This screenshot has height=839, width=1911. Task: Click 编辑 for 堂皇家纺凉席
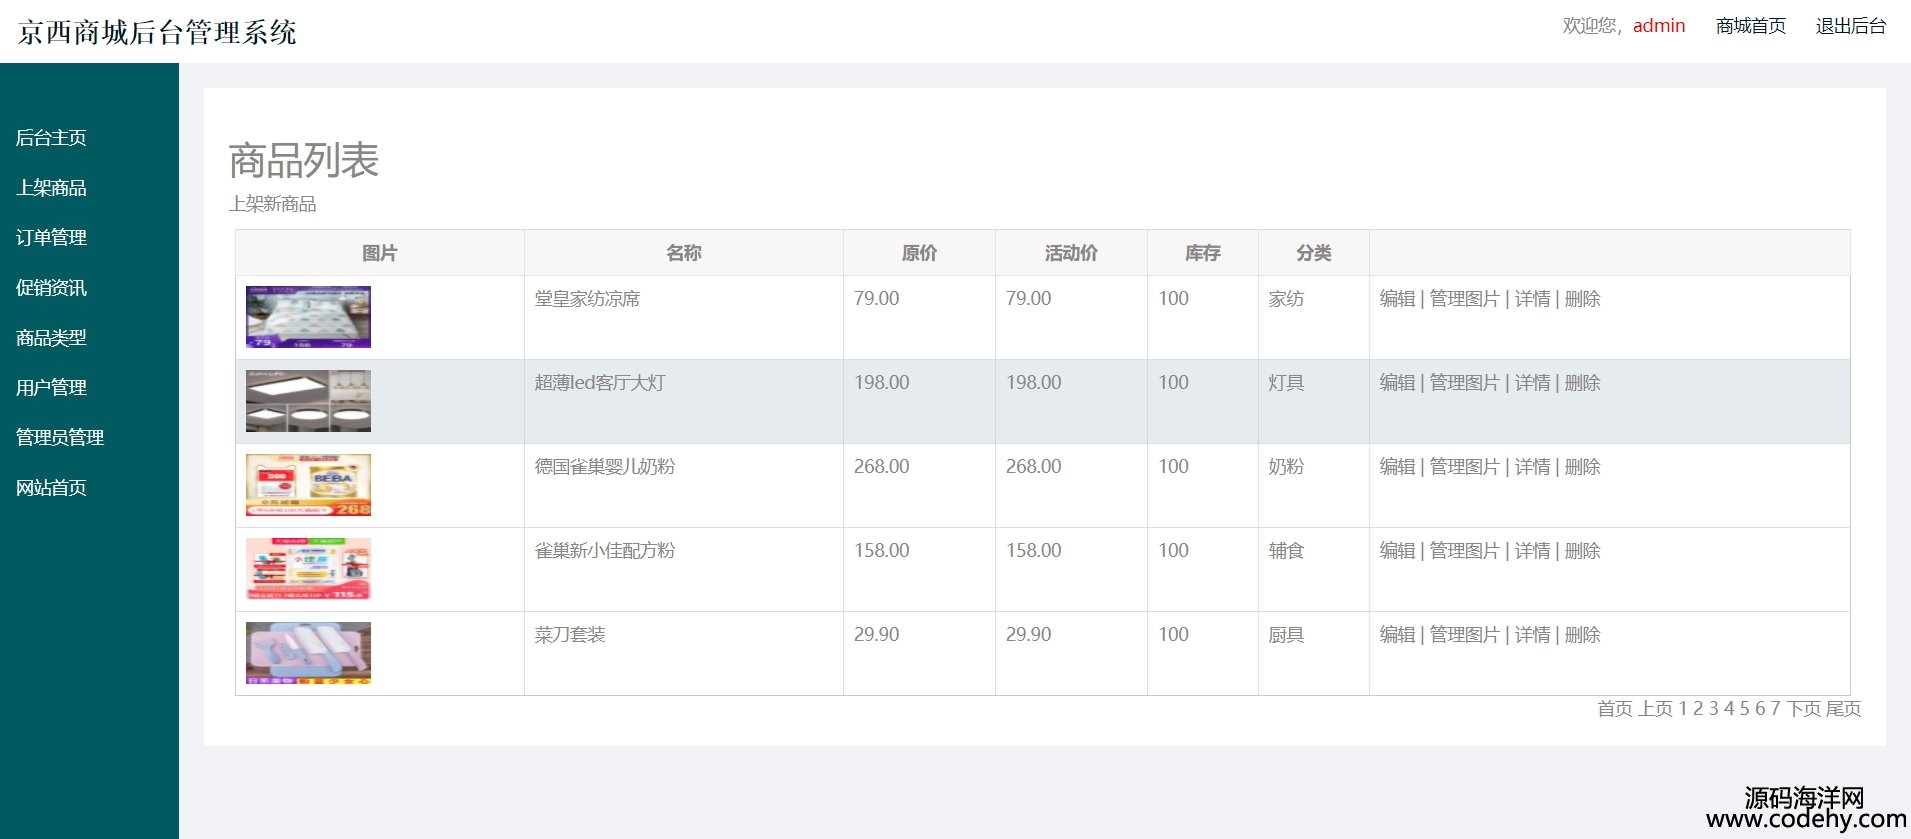1397,299
